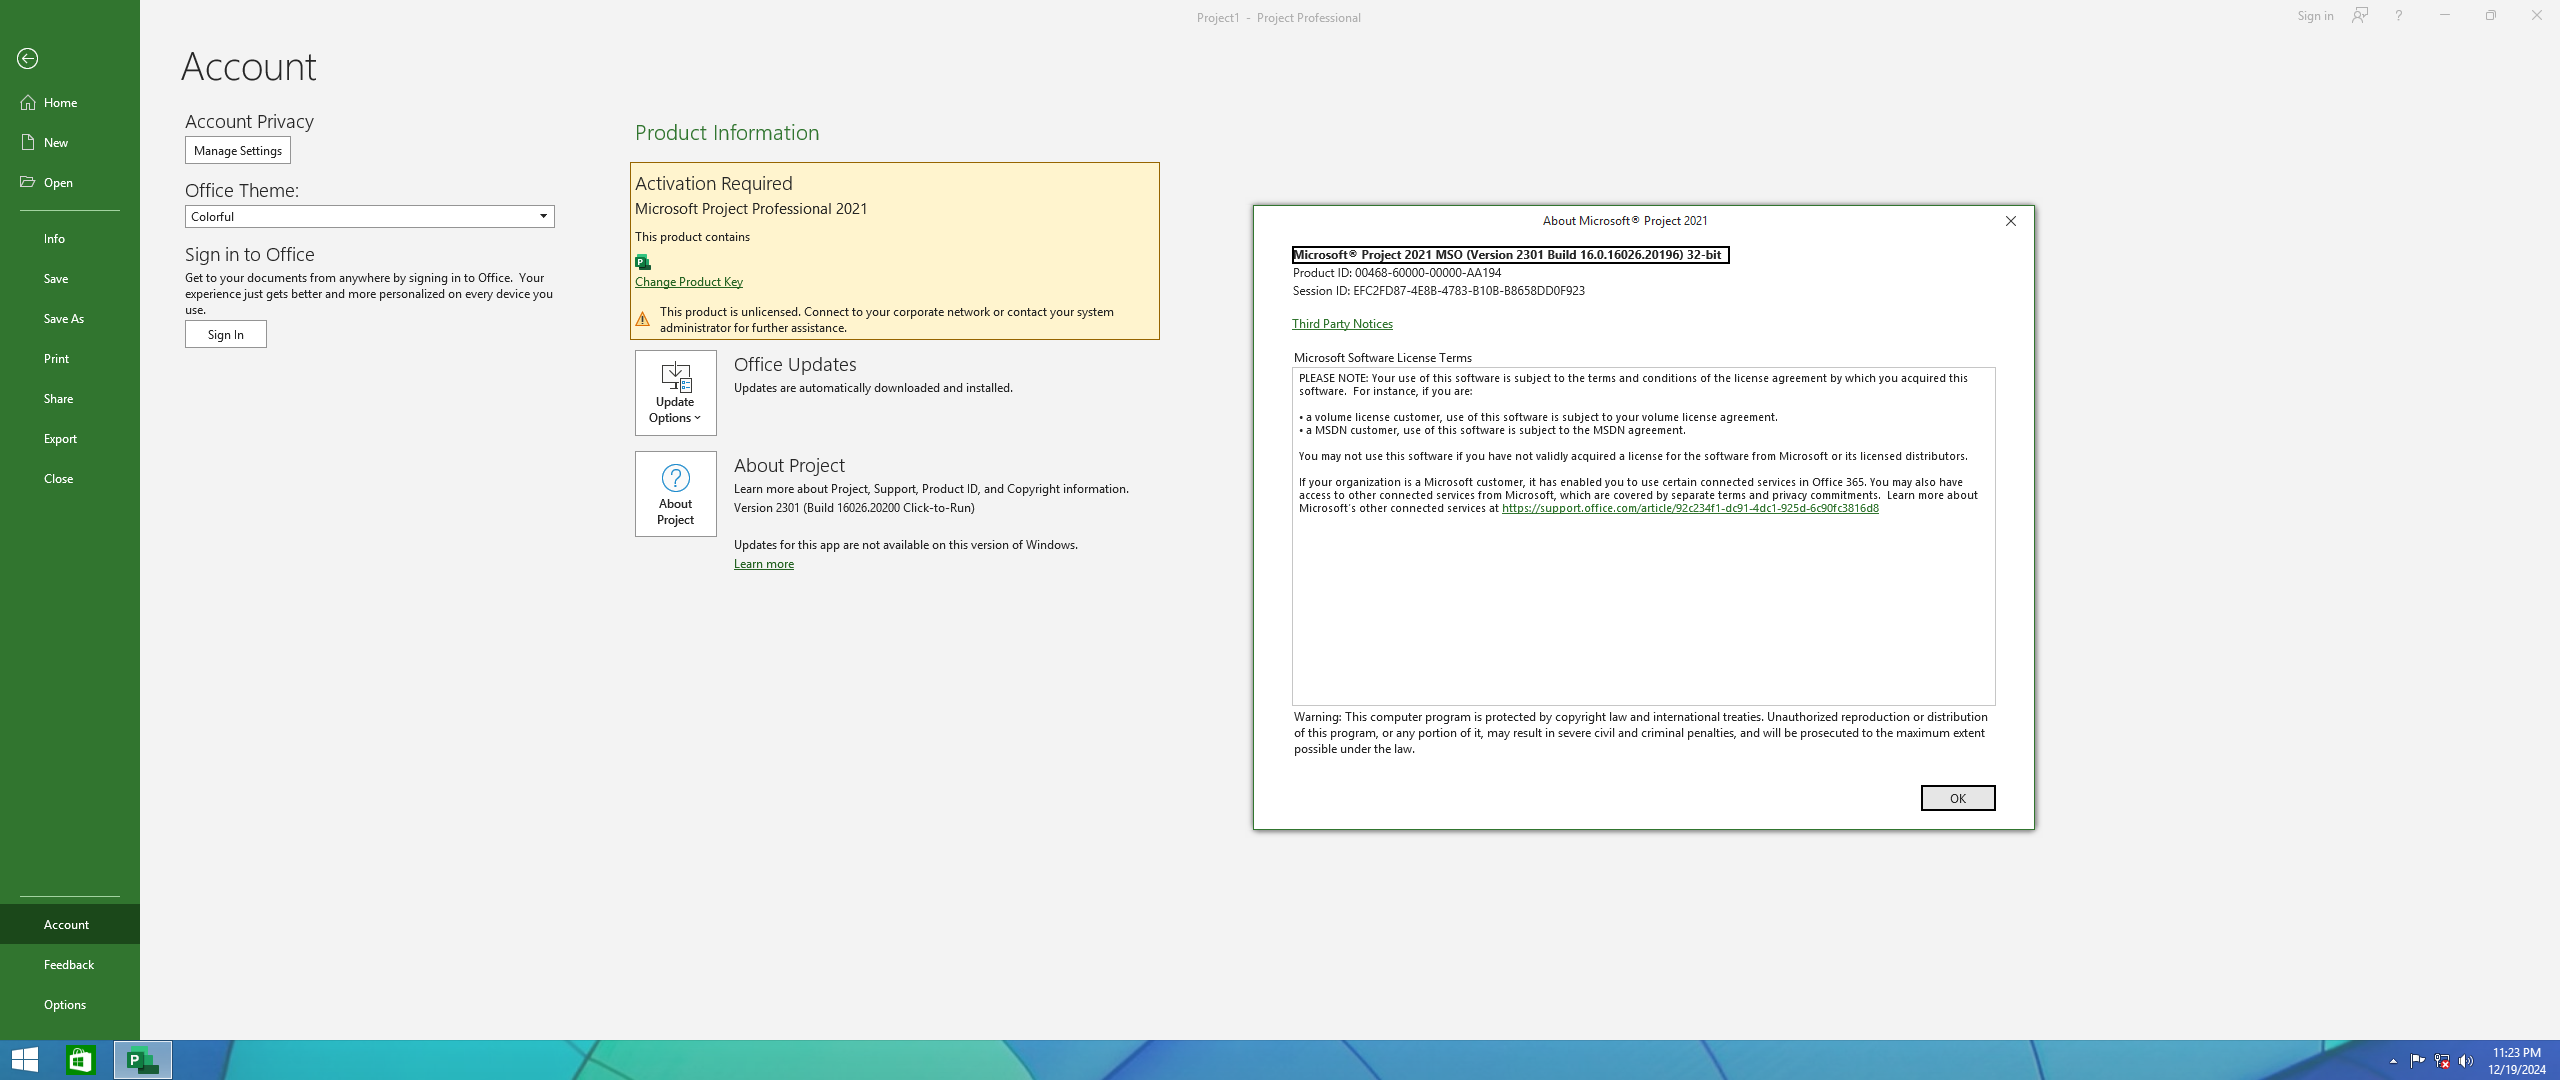The image size is (2560, 1080).
Task: Open the Info tab
Action: tap(70, 238)
